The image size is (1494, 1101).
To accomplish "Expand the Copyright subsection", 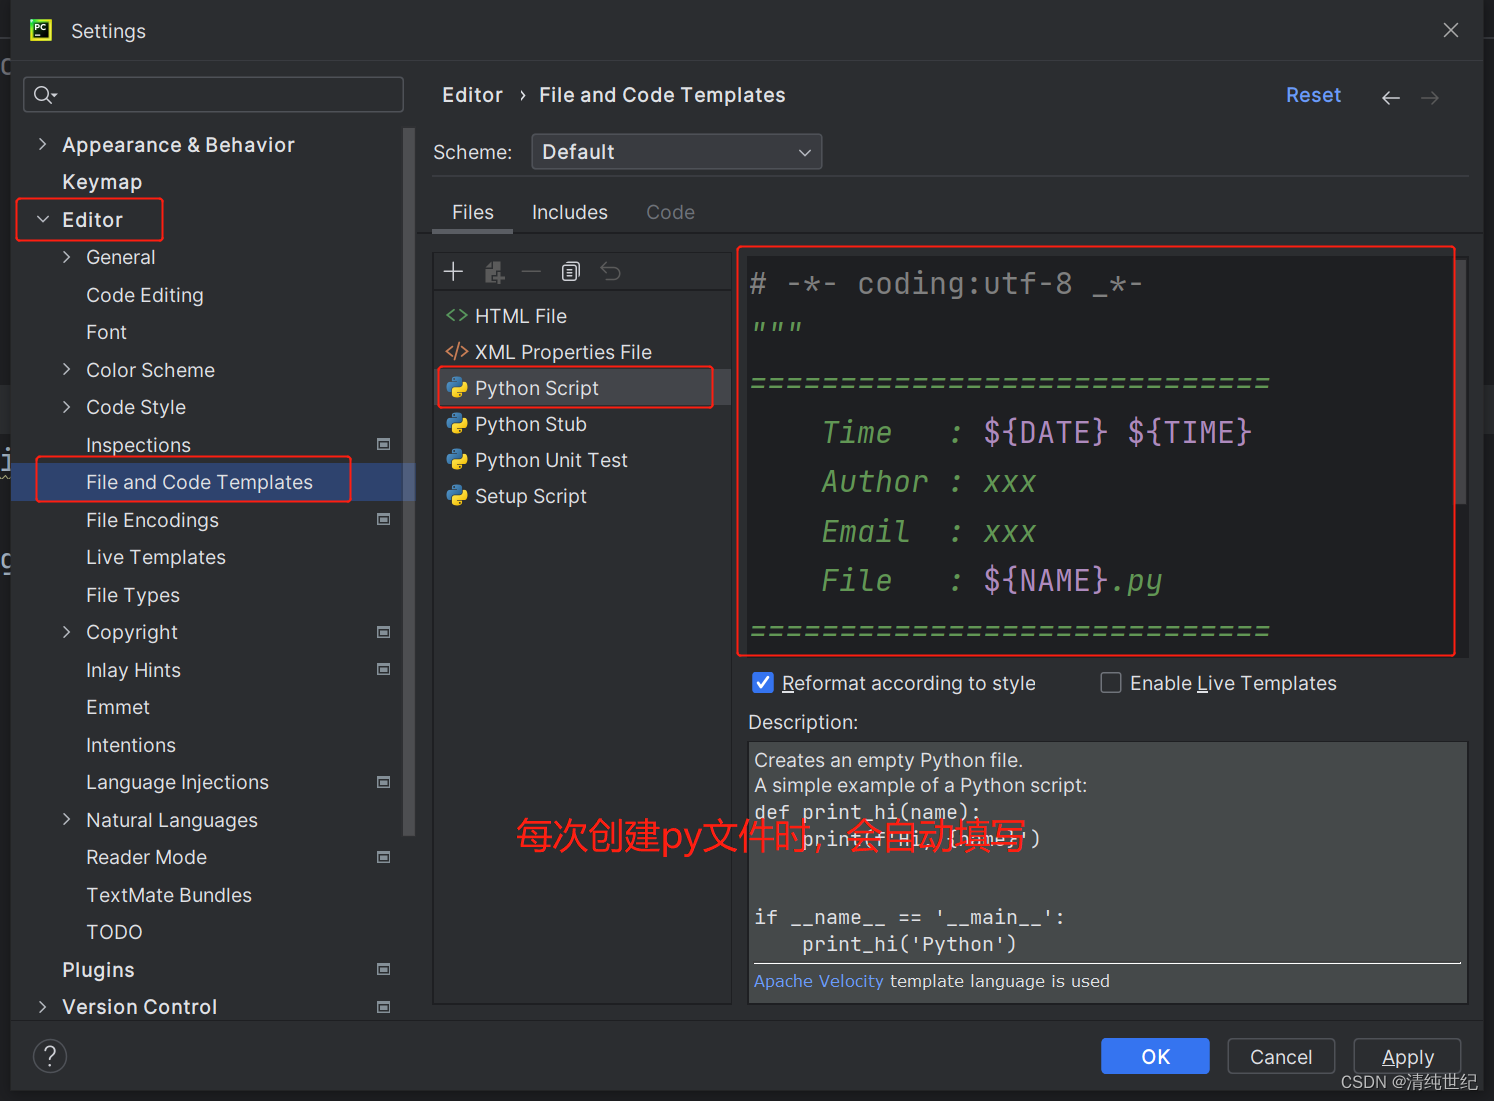I will (x=66, y=632).
